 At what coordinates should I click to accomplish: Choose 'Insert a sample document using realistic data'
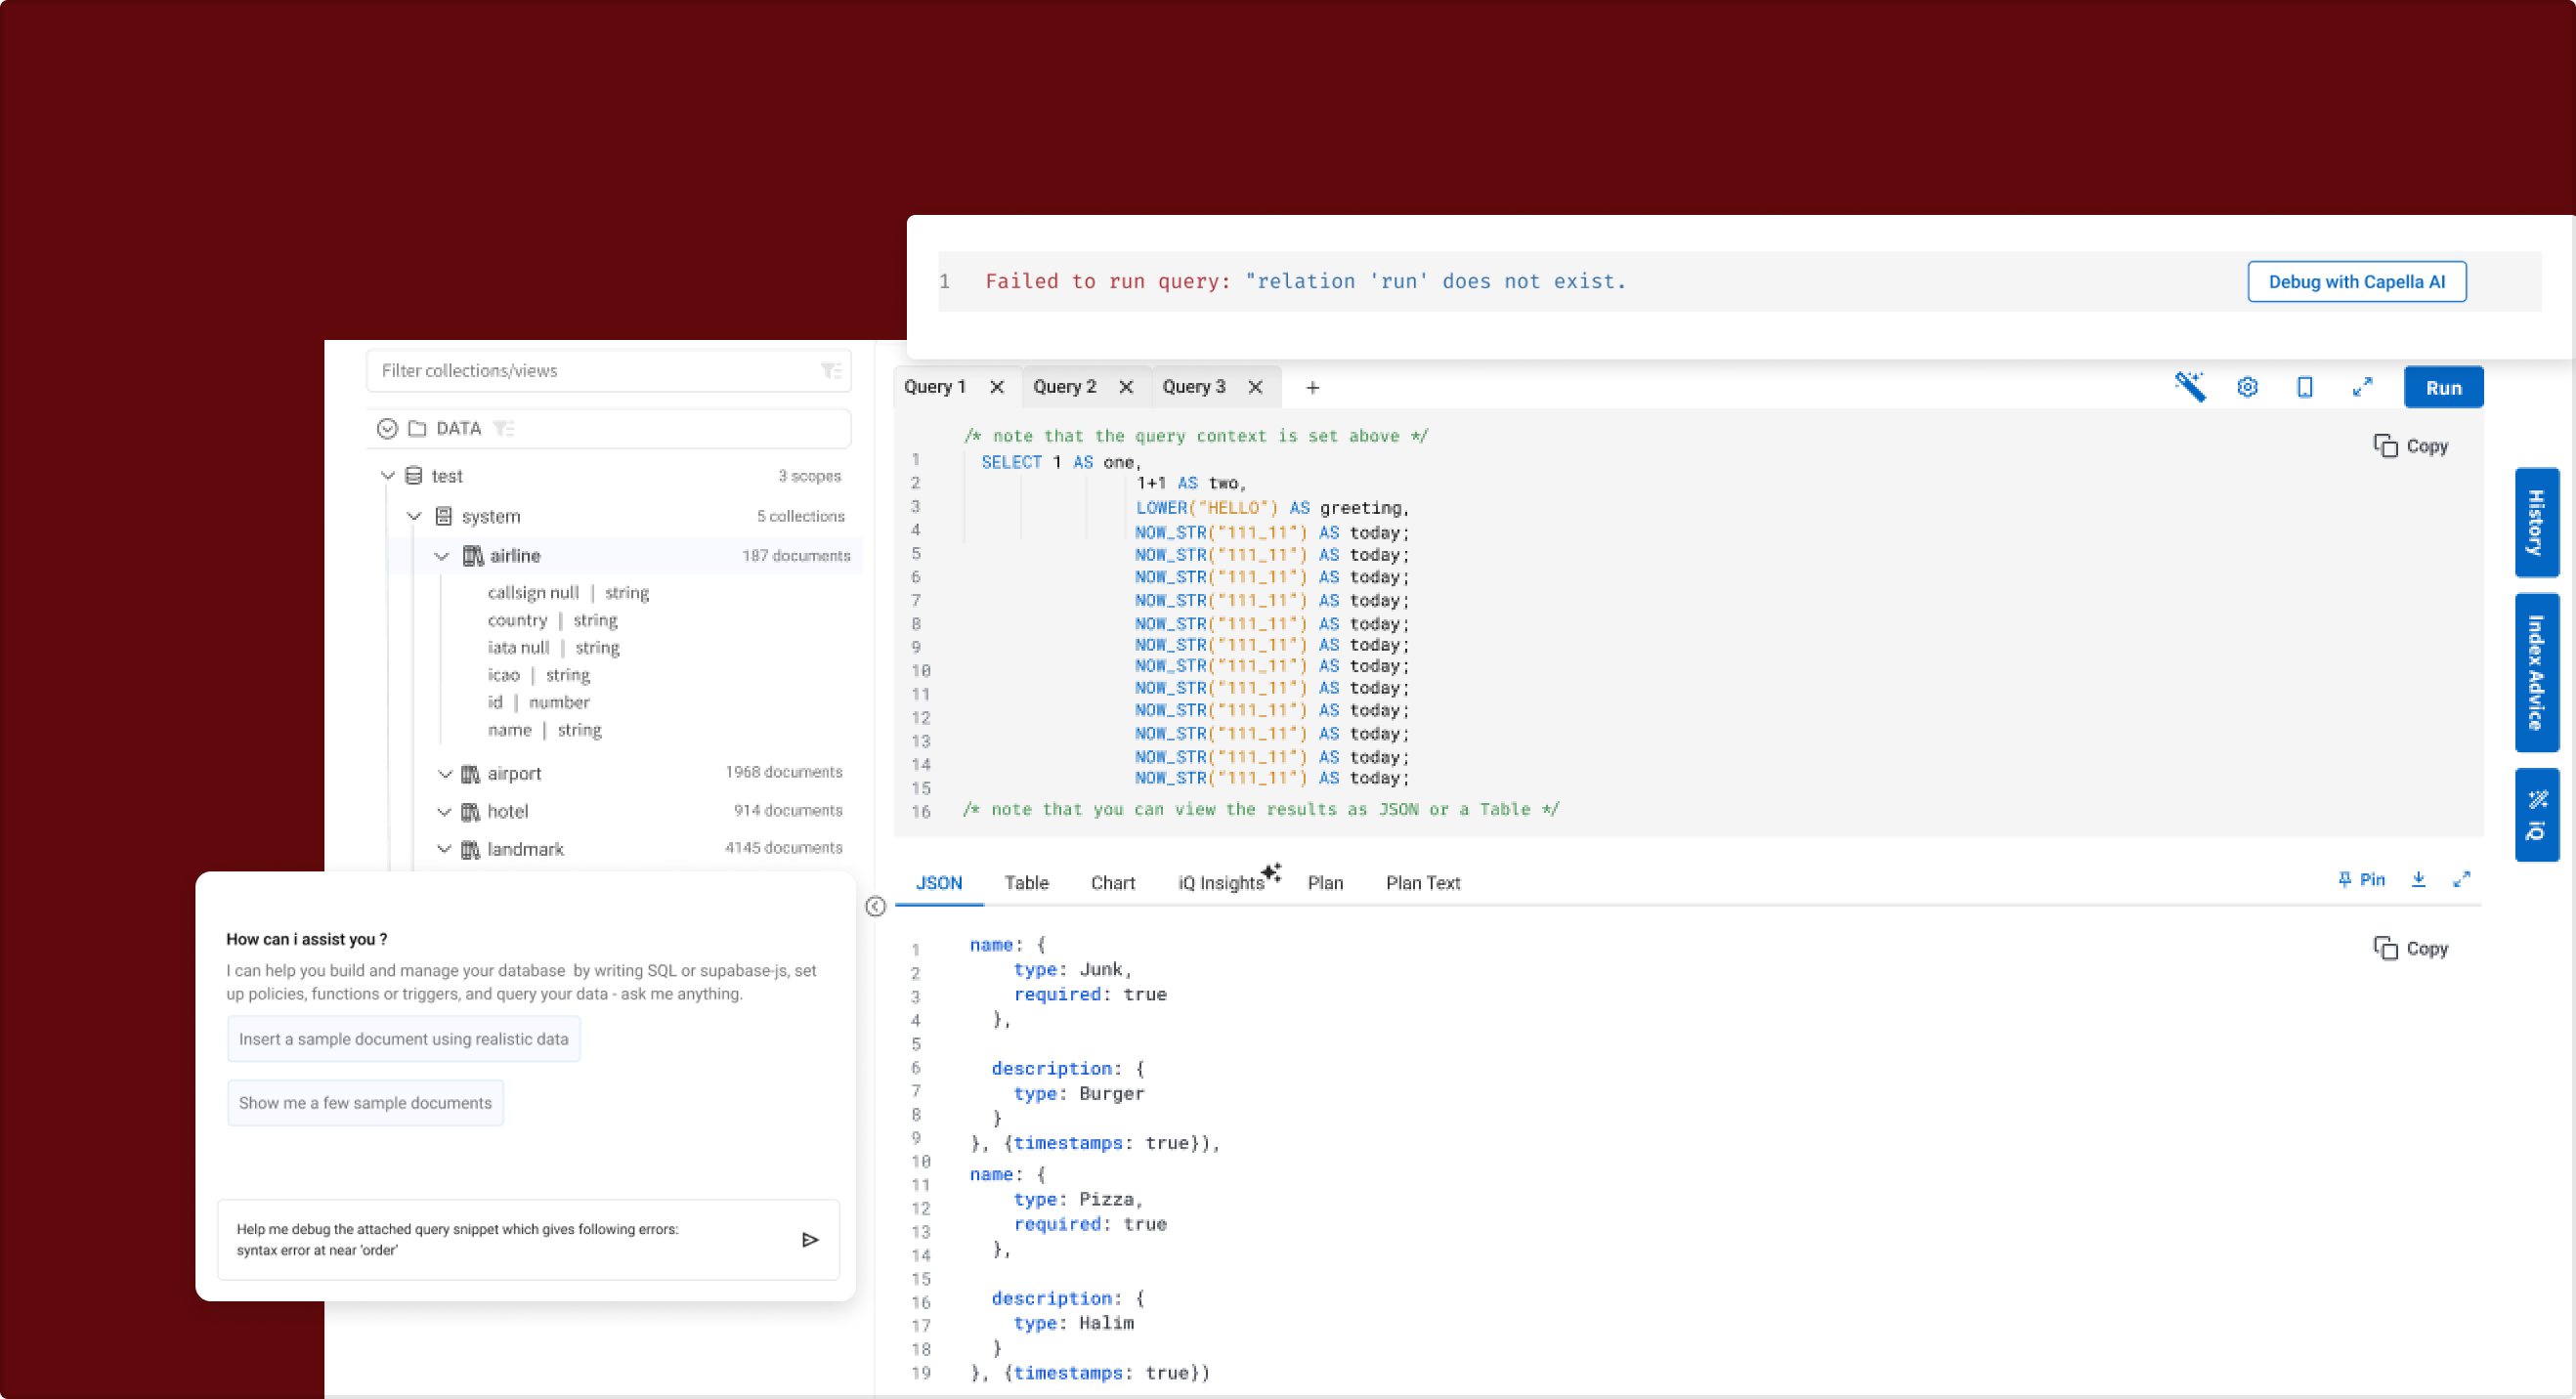pyautogui.click(x=403, y=1039)
